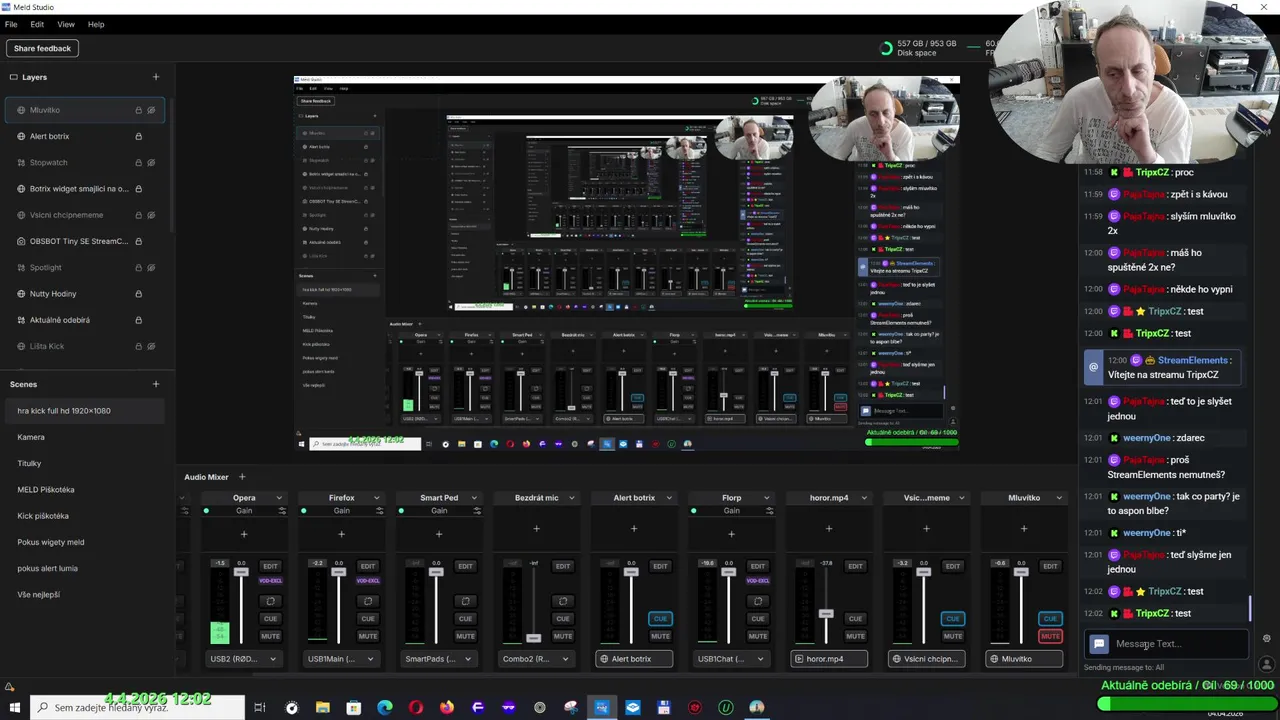Toggle CUE on the Alert botrix track

[x=660, y=618]
